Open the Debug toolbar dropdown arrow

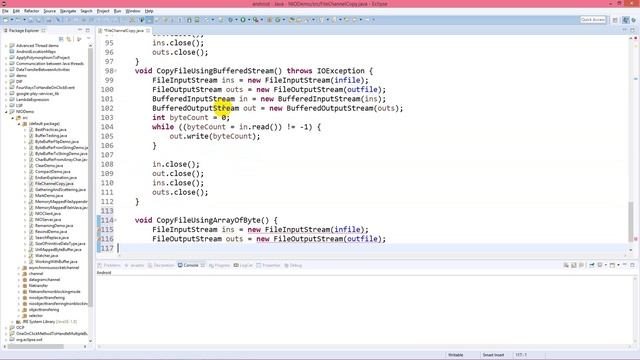click(x=236, y=20)
